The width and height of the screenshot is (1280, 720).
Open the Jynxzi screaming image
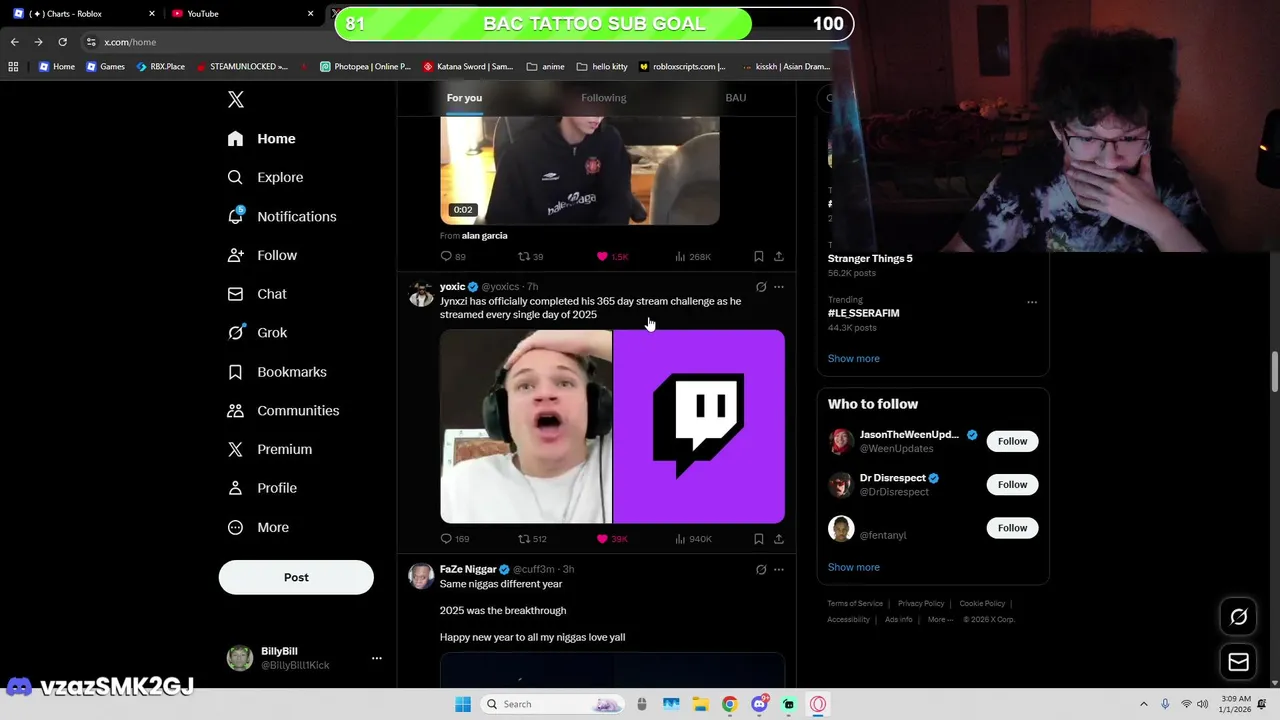tap(526, 426)
